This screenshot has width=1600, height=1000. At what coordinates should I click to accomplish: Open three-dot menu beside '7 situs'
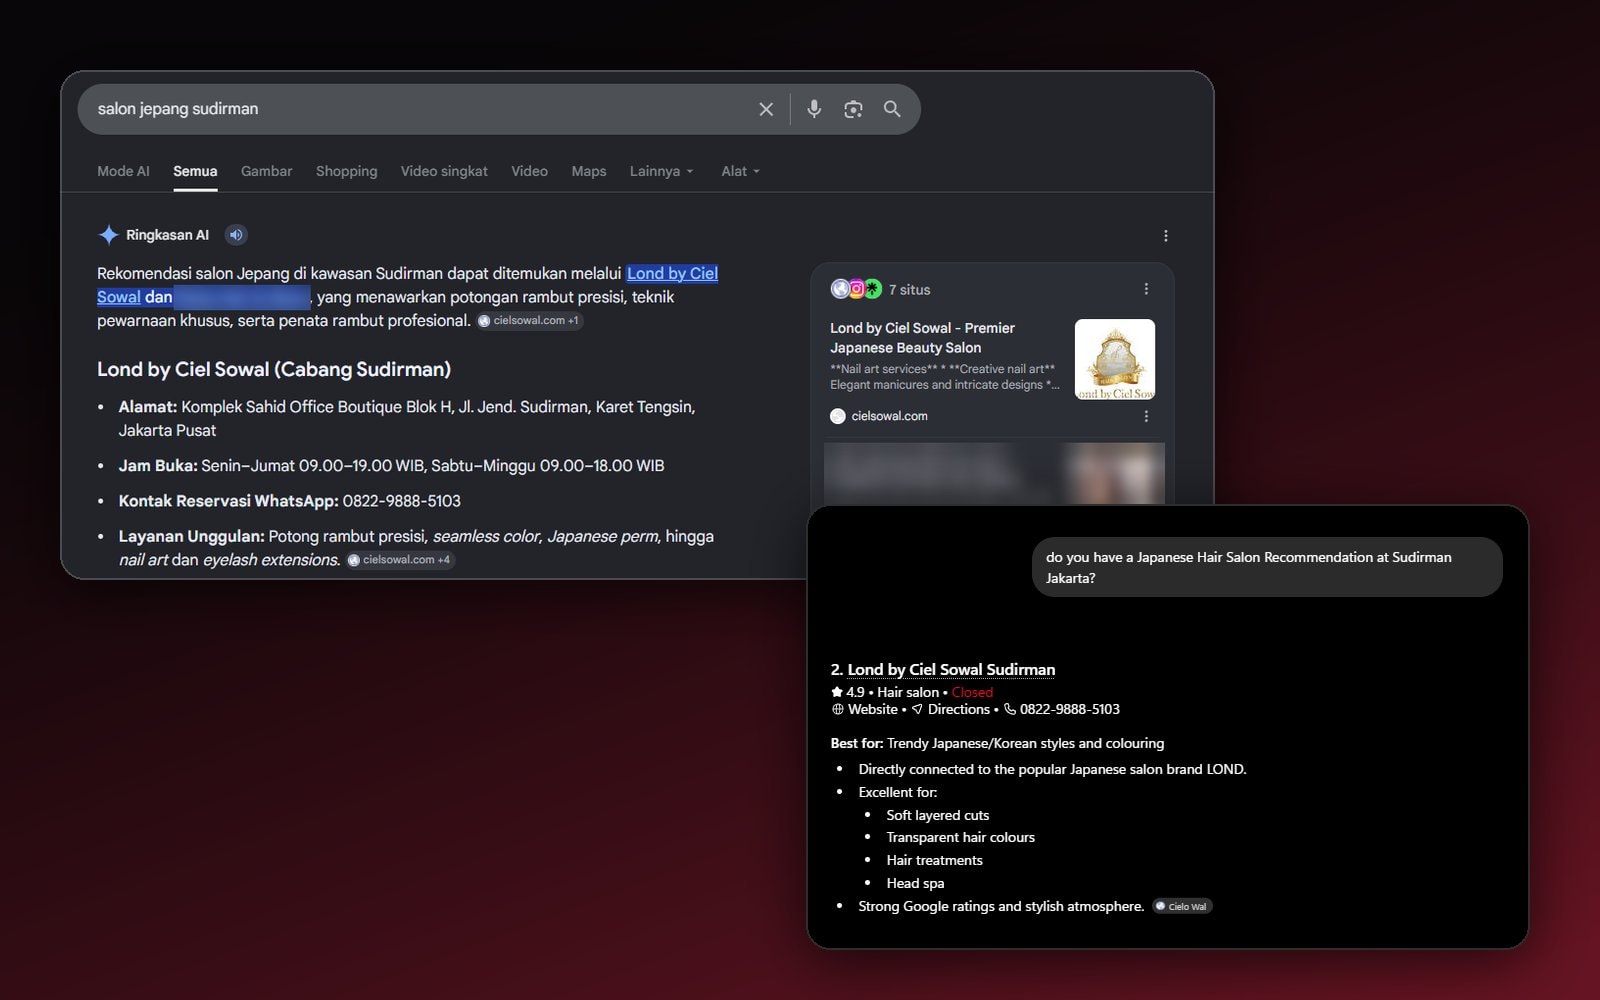click(1146, 289)
